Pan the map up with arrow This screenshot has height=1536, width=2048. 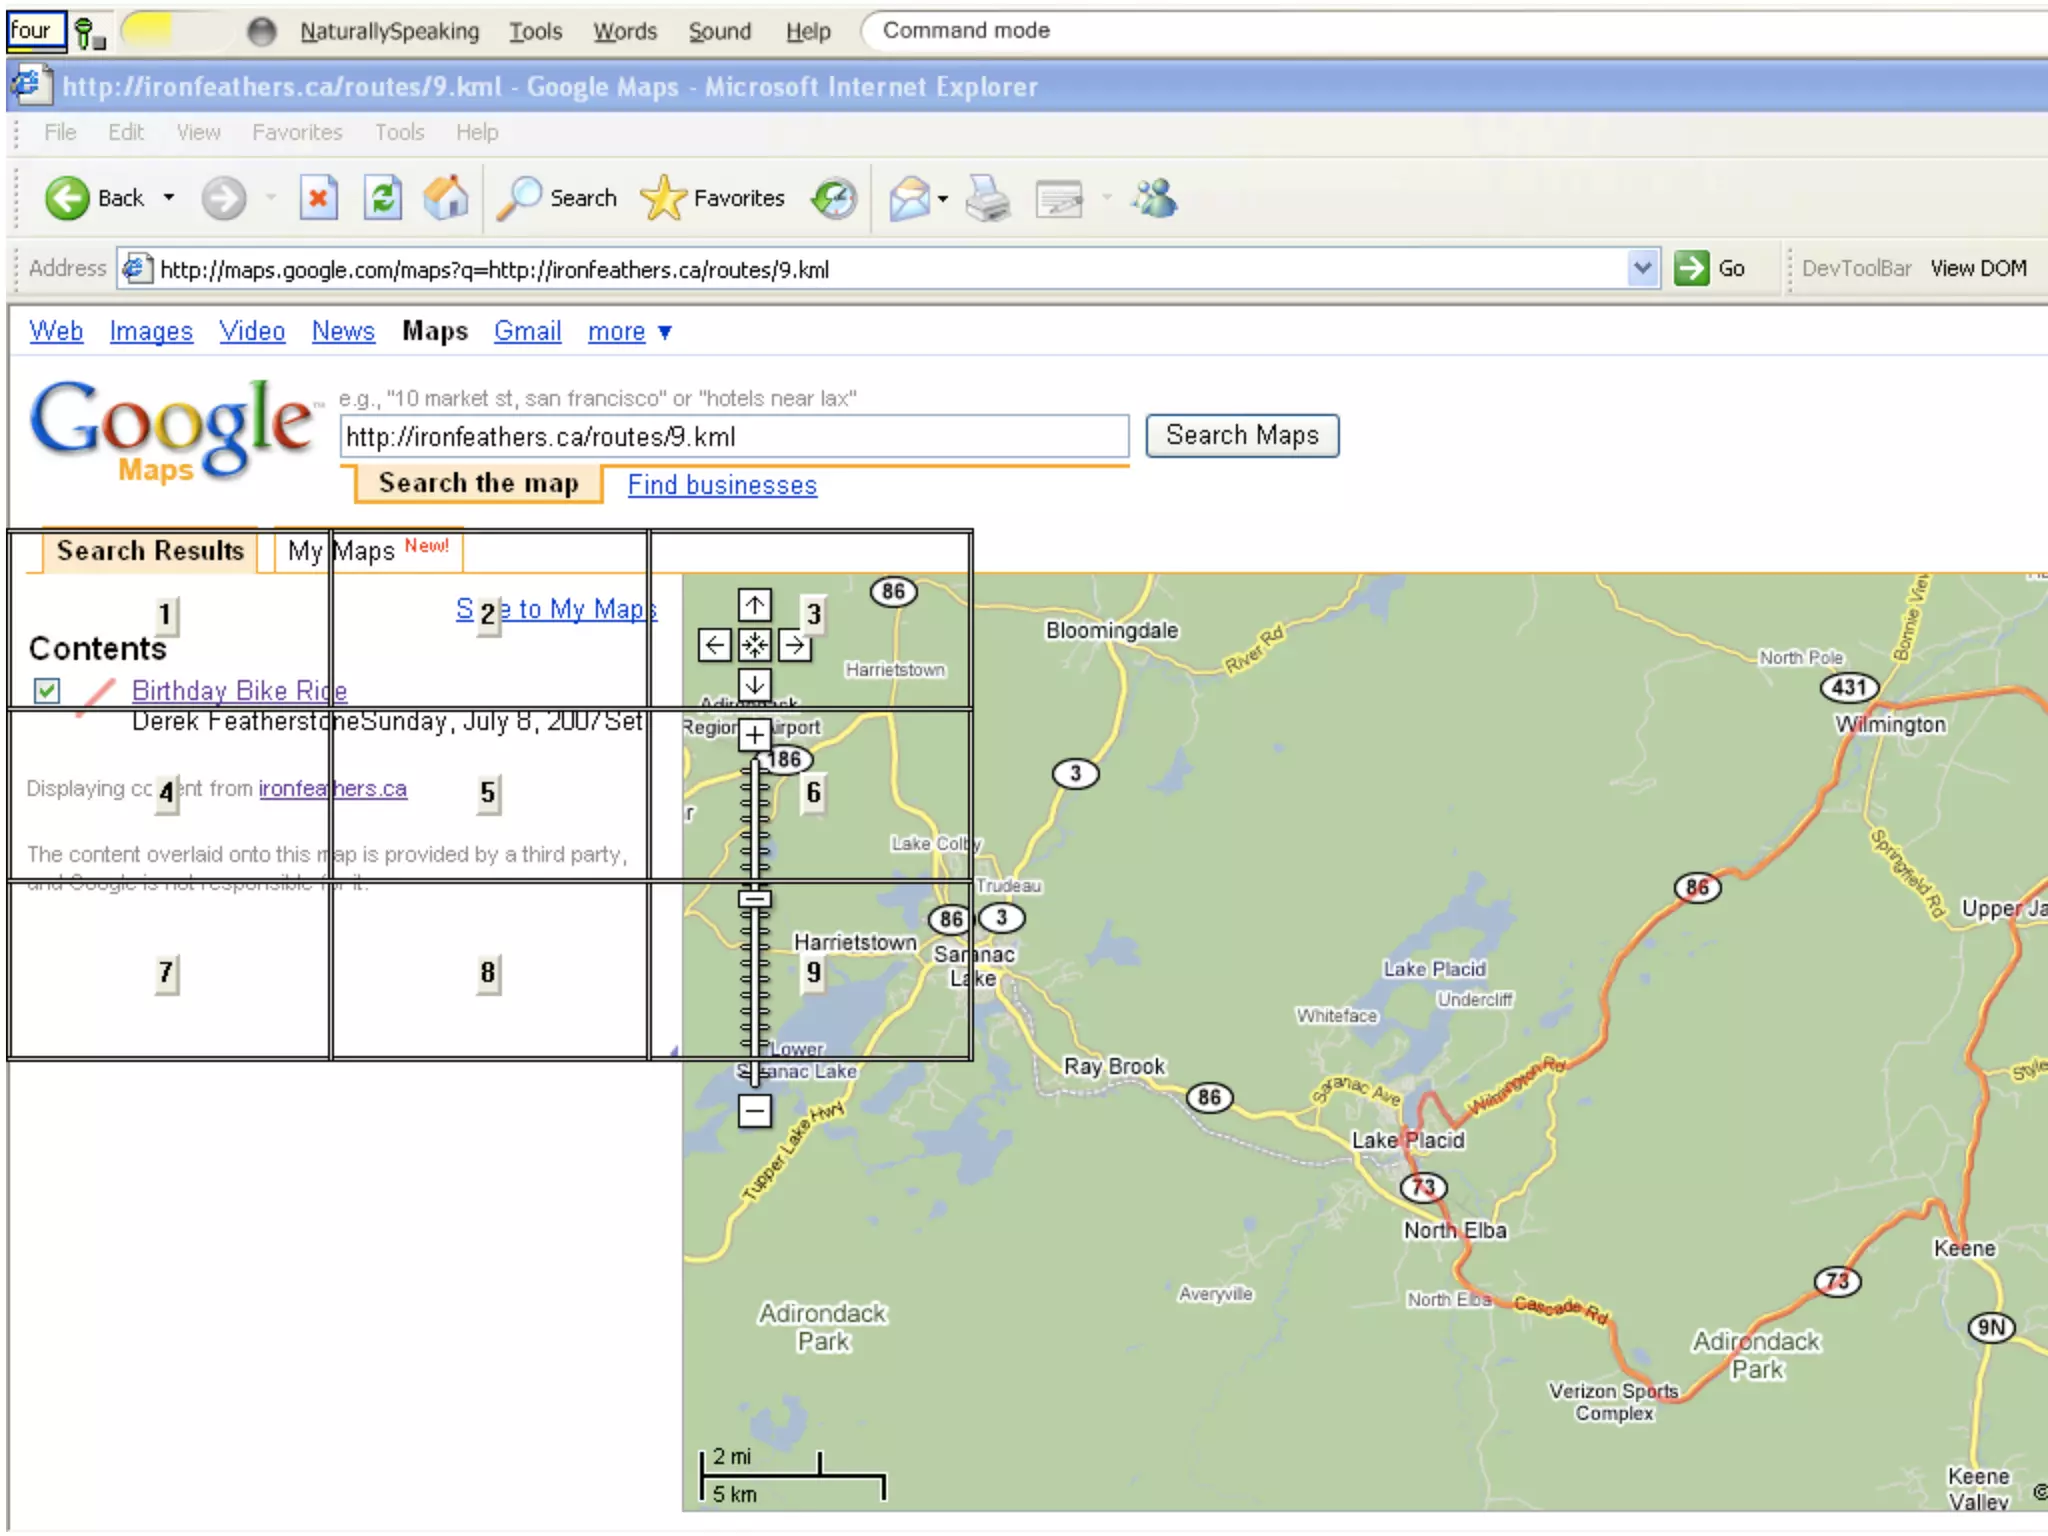tap(755, 605)
